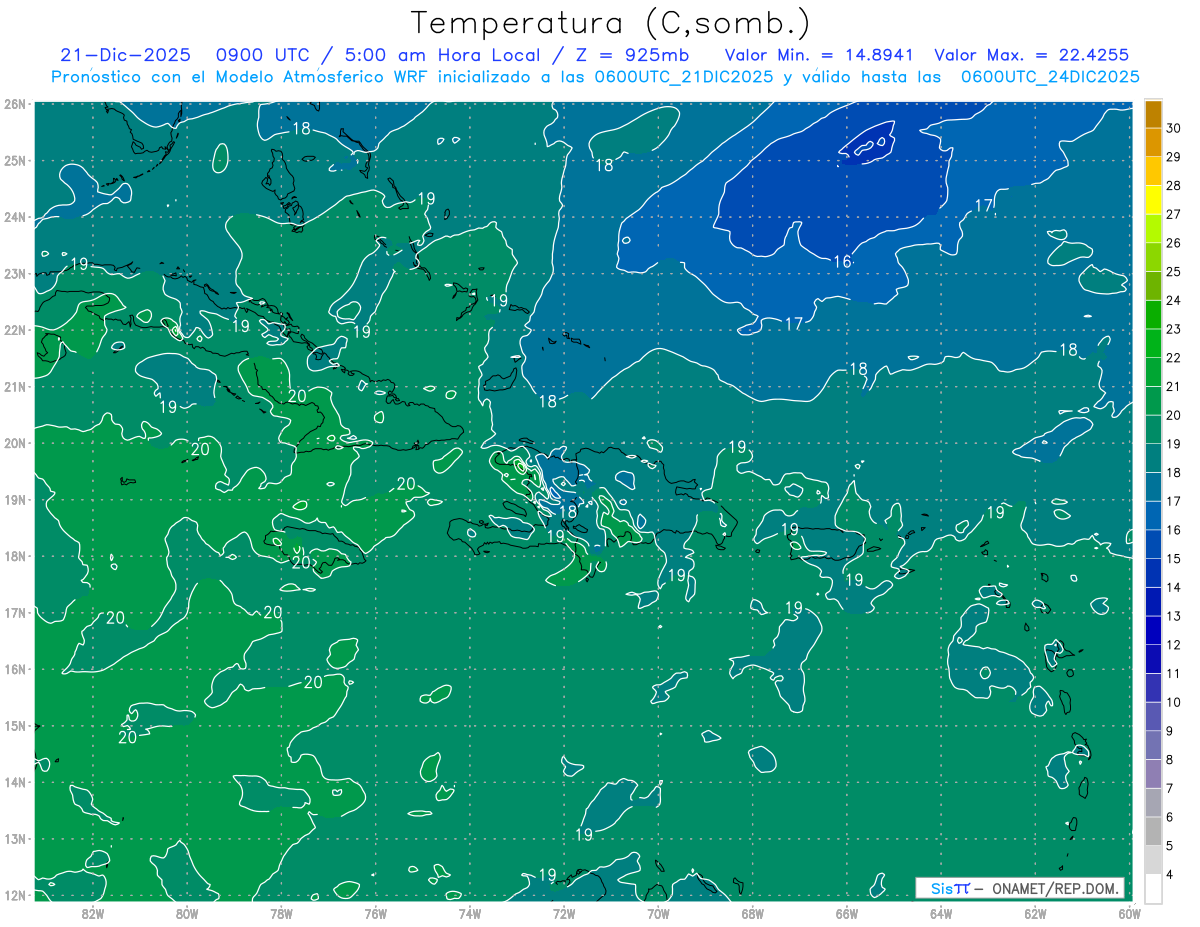Viewport: 1200px width, 927px height.
Task: Pick dark orange swatch atop color scale
Action: pyautogui.click(x=1153, y=114)
